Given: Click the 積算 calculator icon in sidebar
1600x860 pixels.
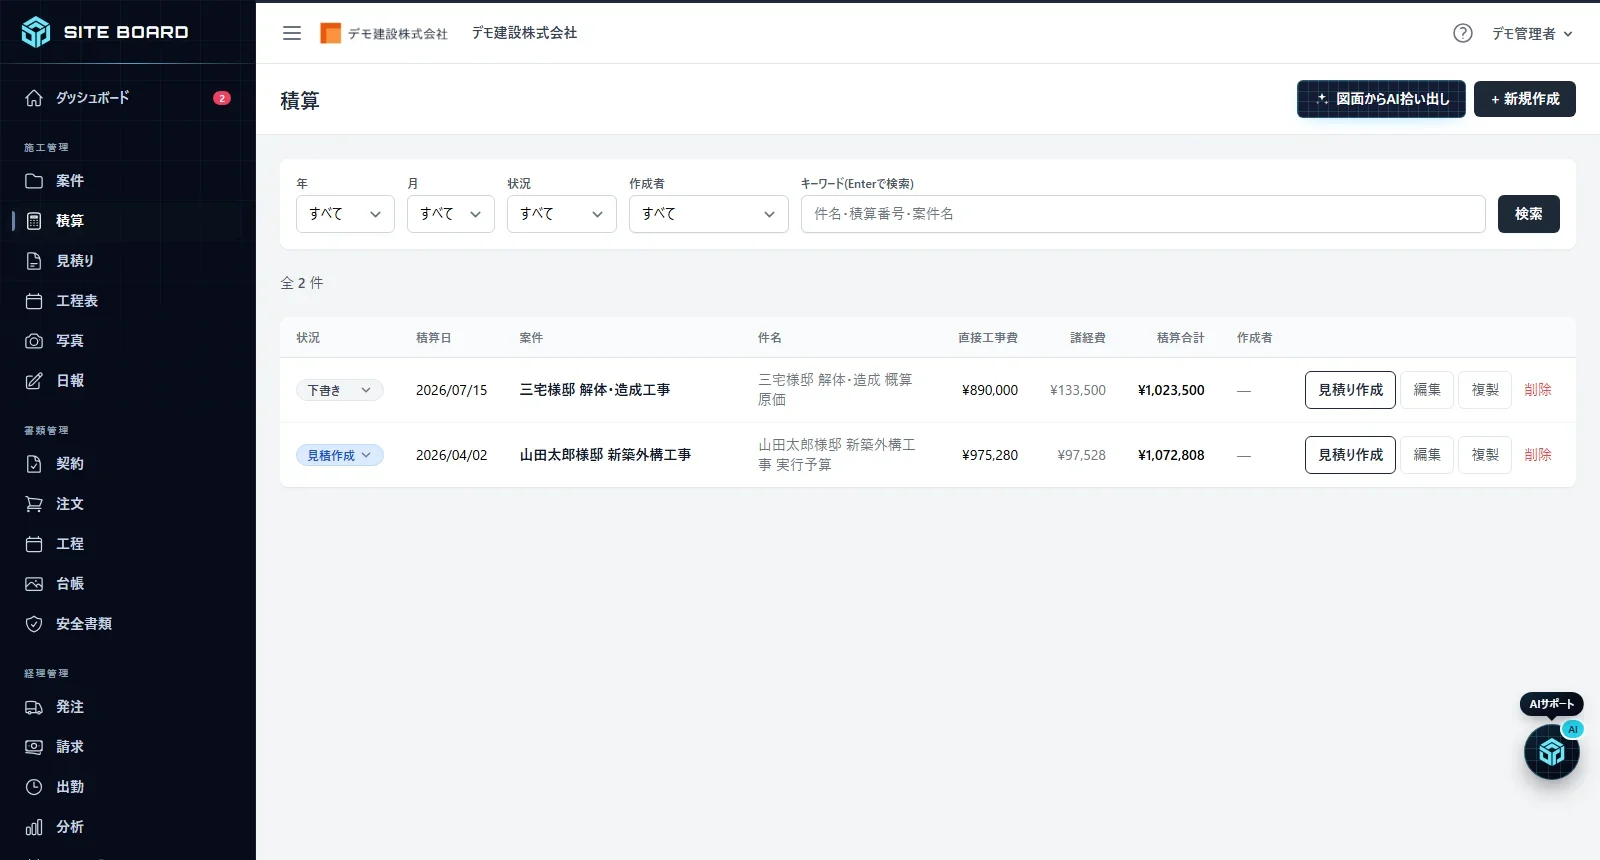Looking at the screenshot, I should coord(34,221).
